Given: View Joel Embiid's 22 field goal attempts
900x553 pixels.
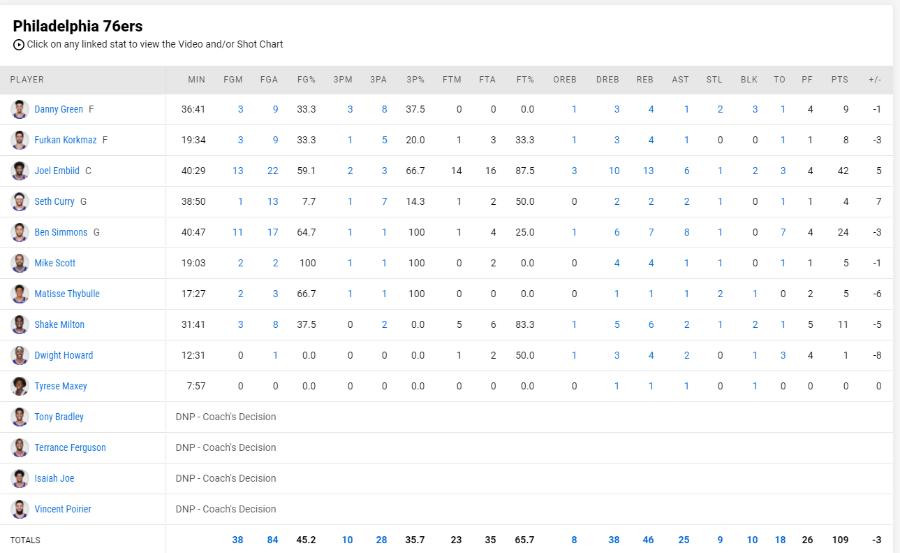Looking at the screenshot, I should pyautogui.click(x=273, y=171).
